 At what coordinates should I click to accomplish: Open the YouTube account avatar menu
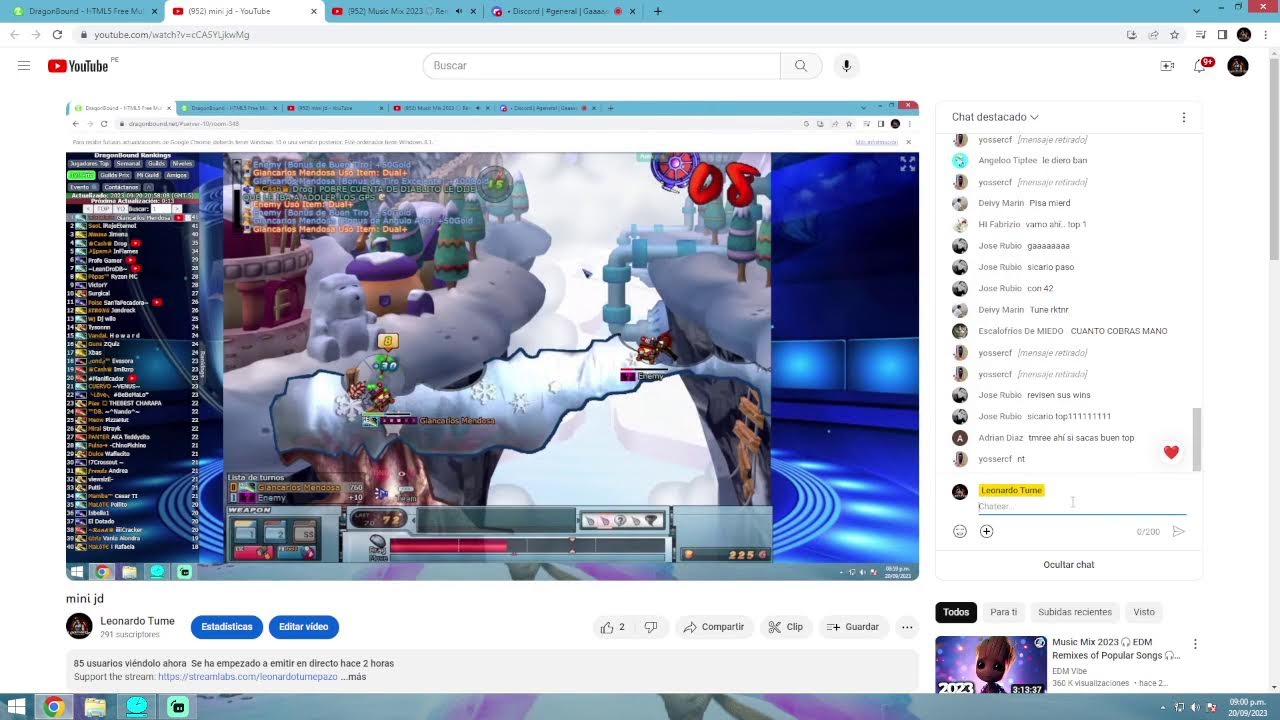[x=1238, y=66]
